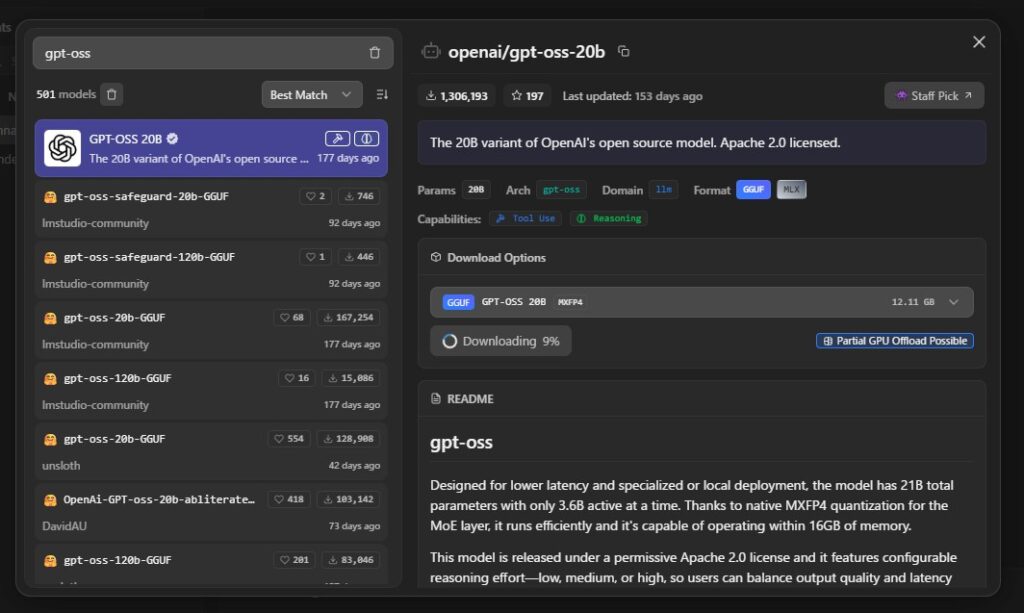The width and height of the screenshot is (1024, 613).
Task: Open the Best Match sort dropdown
Action: 311,95
